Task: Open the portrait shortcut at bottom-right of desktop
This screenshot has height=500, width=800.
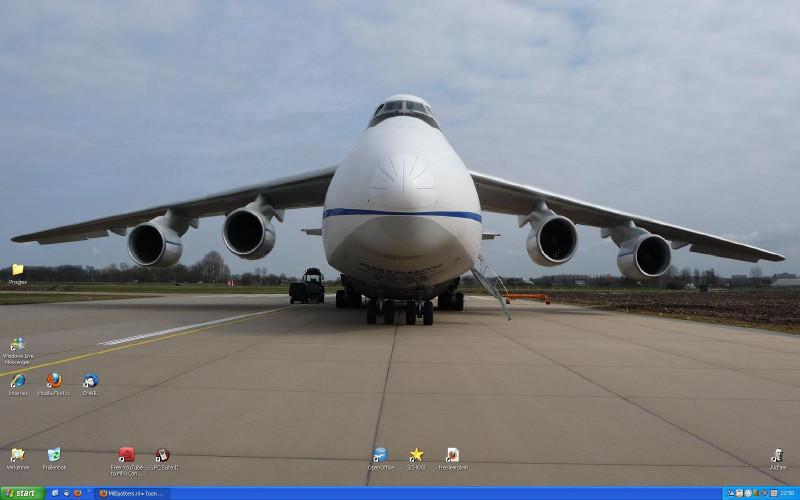Action: (777, 455)
